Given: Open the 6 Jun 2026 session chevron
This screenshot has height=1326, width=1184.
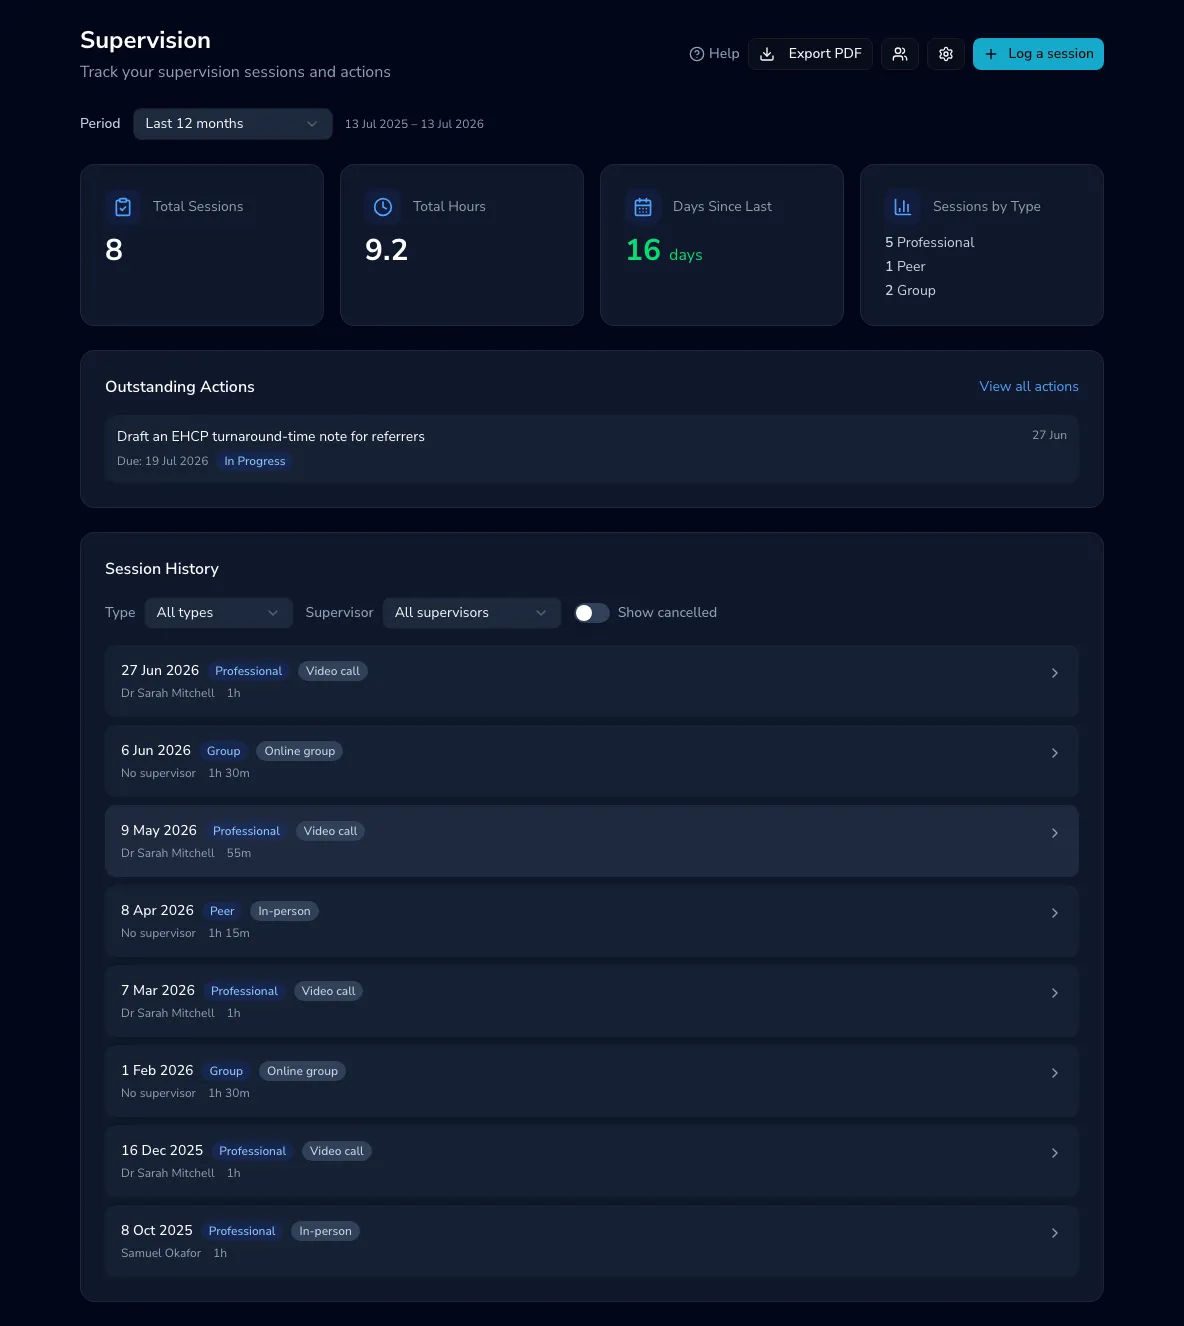Looking at the screenshot, I should tap(1055, 753).
